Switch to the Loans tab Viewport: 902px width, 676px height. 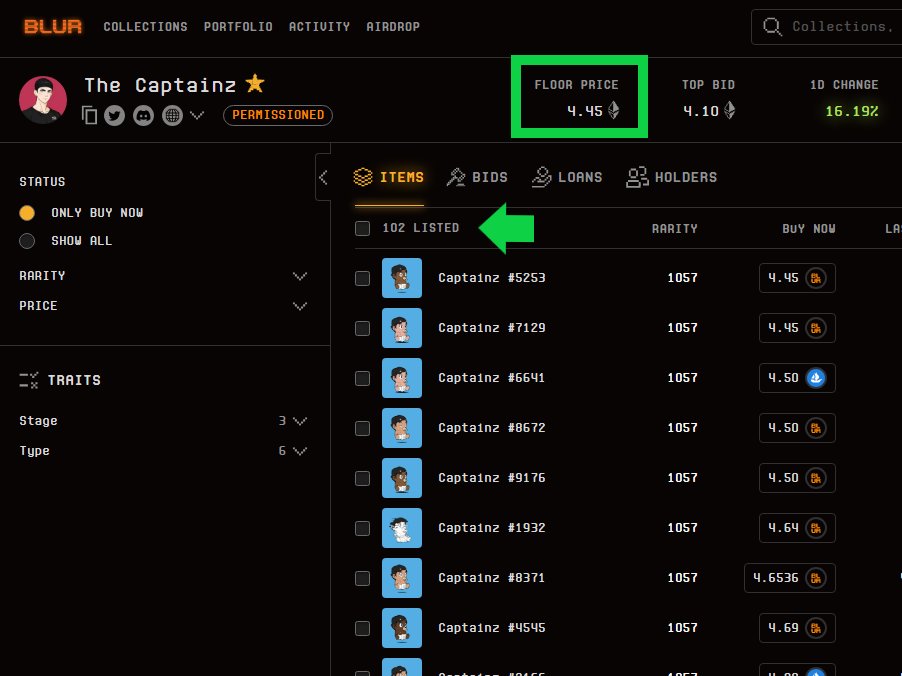click(x=567, y=177)
